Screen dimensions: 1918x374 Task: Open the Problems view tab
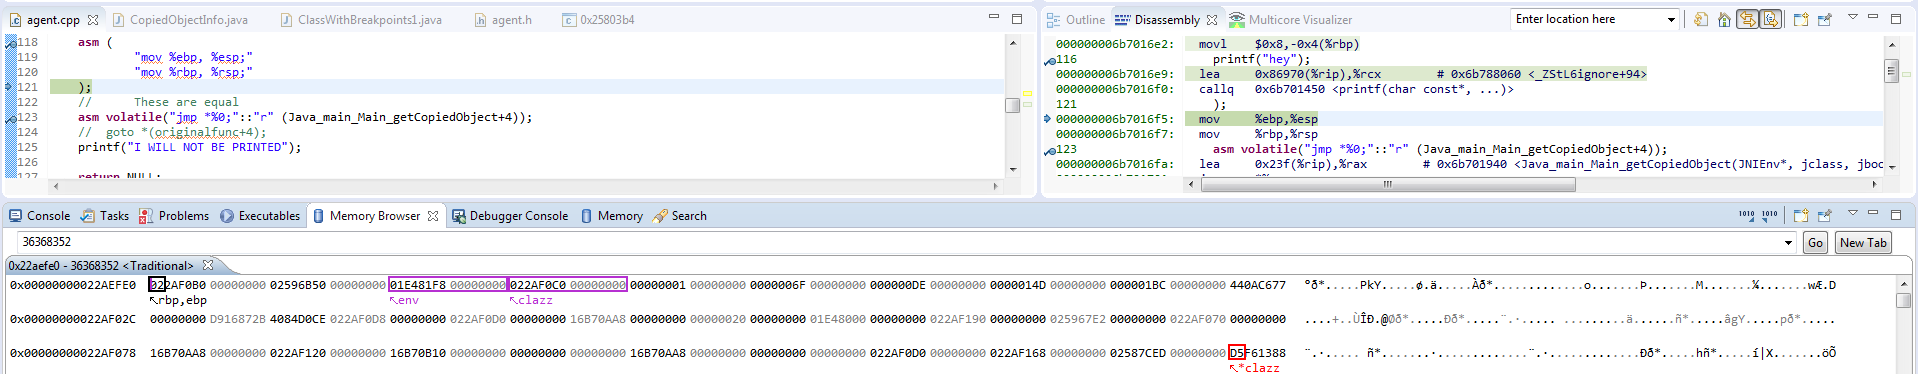(x=174, y=216)
